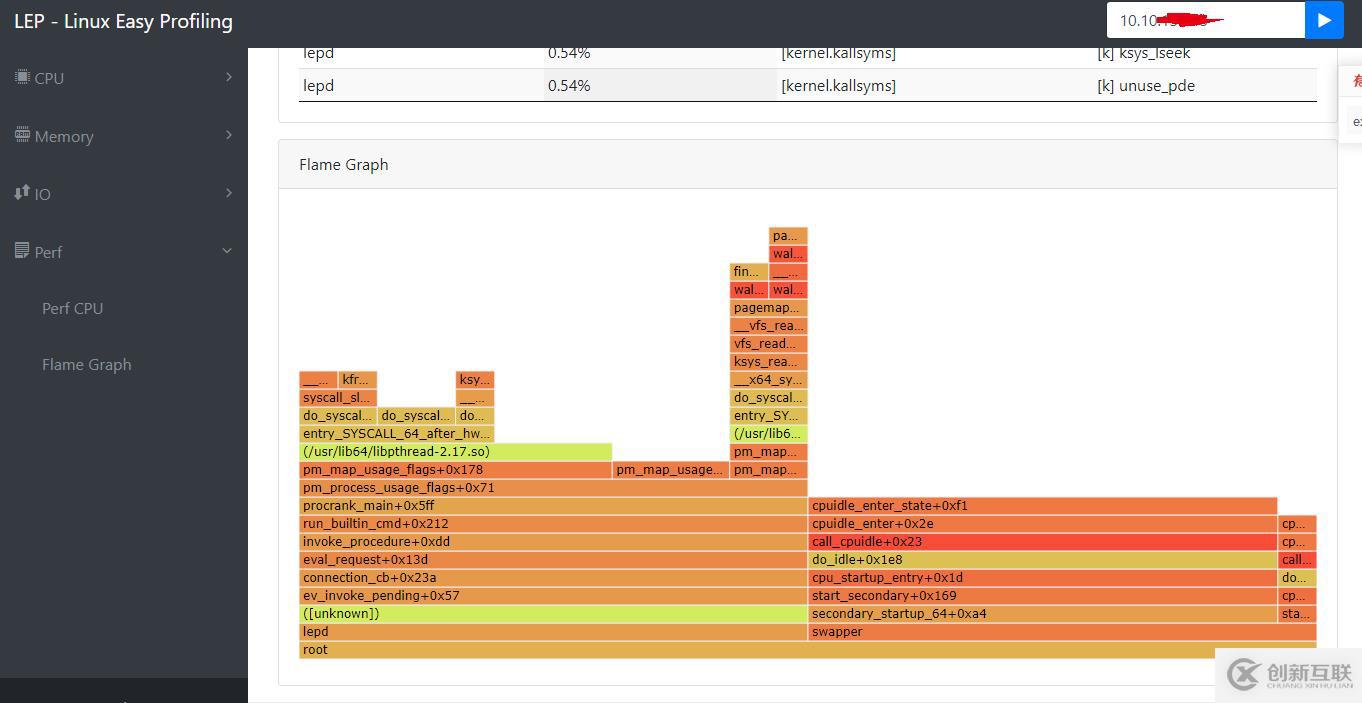Expand the Memory menu chevron
Image resolution: width=1362 pixels, height=703 pixels.
click(x=229, y=135)
